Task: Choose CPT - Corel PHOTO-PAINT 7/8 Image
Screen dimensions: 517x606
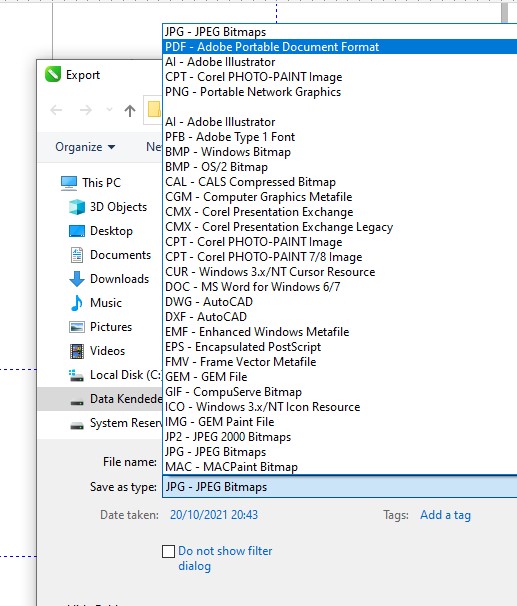Action: pyautogui.click(x=340, y=257)
